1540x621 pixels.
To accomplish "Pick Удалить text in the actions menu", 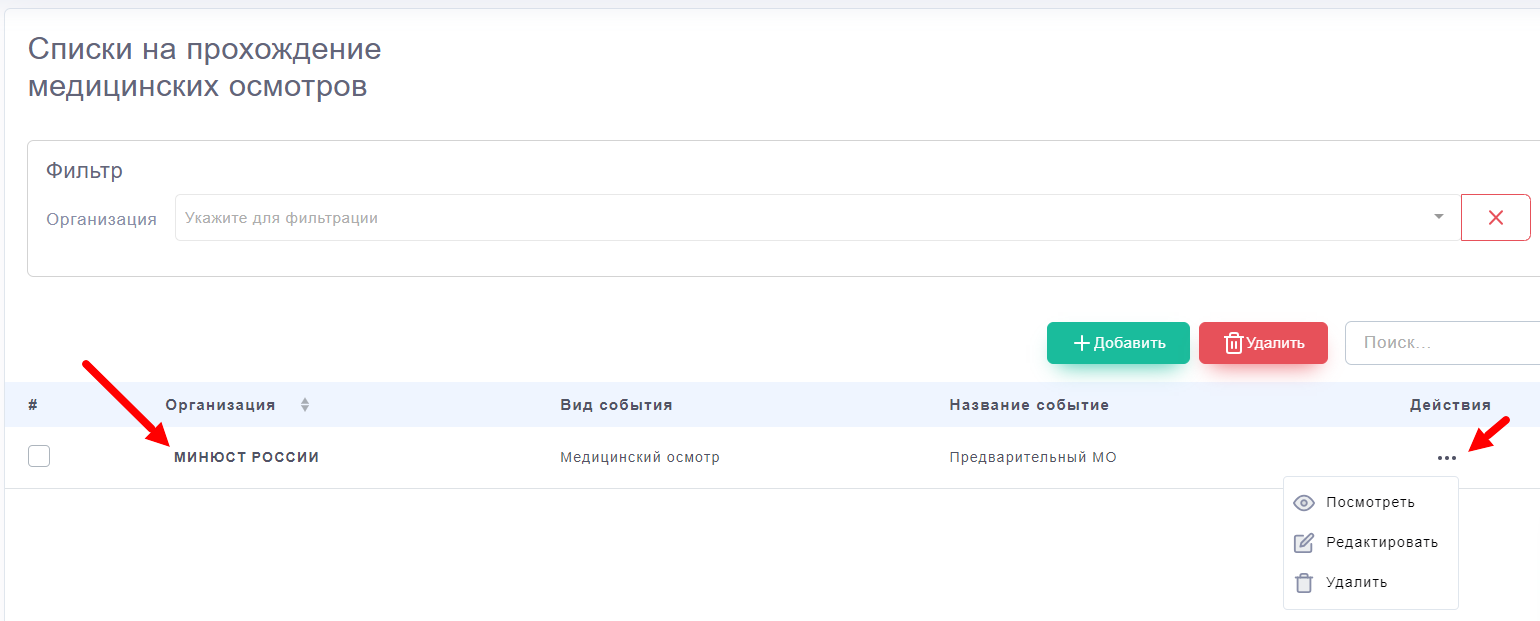I will click(1356, 582).
